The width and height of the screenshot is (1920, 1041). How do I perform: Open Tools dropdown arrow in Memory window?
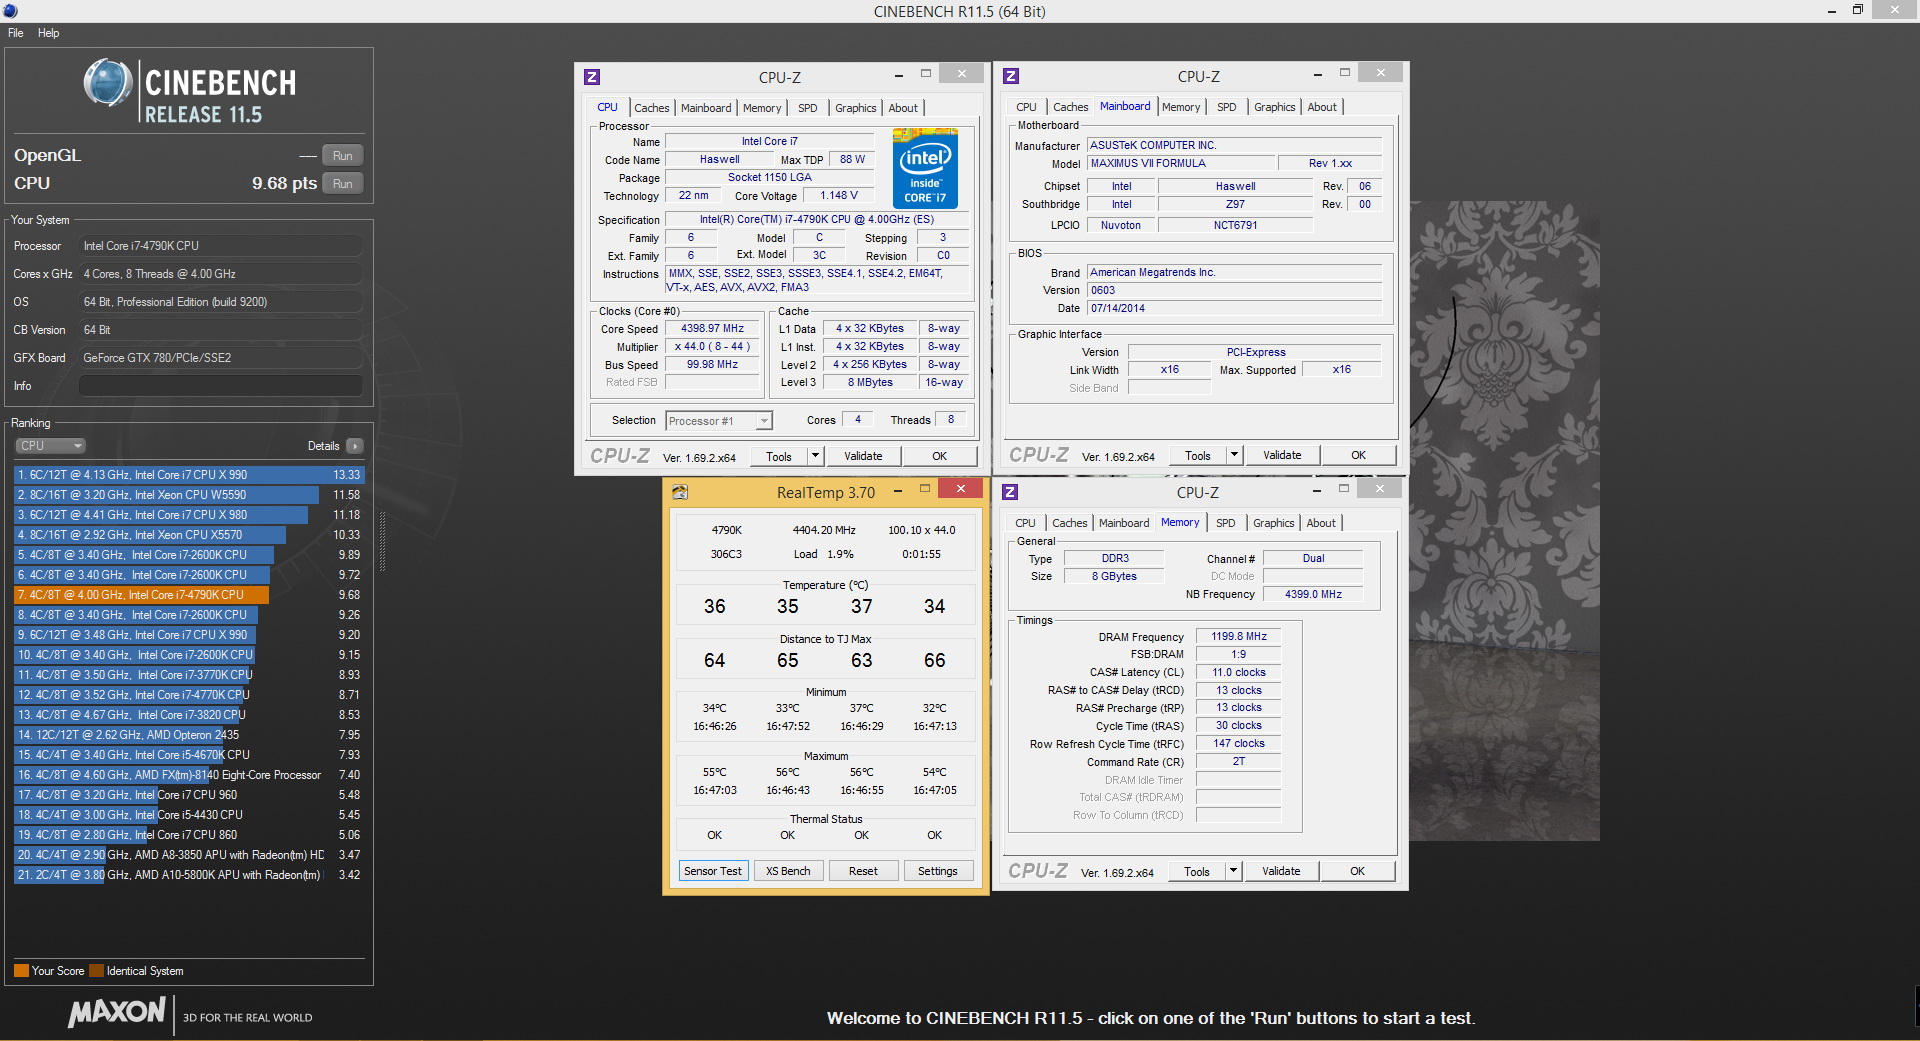point(1233,871)
